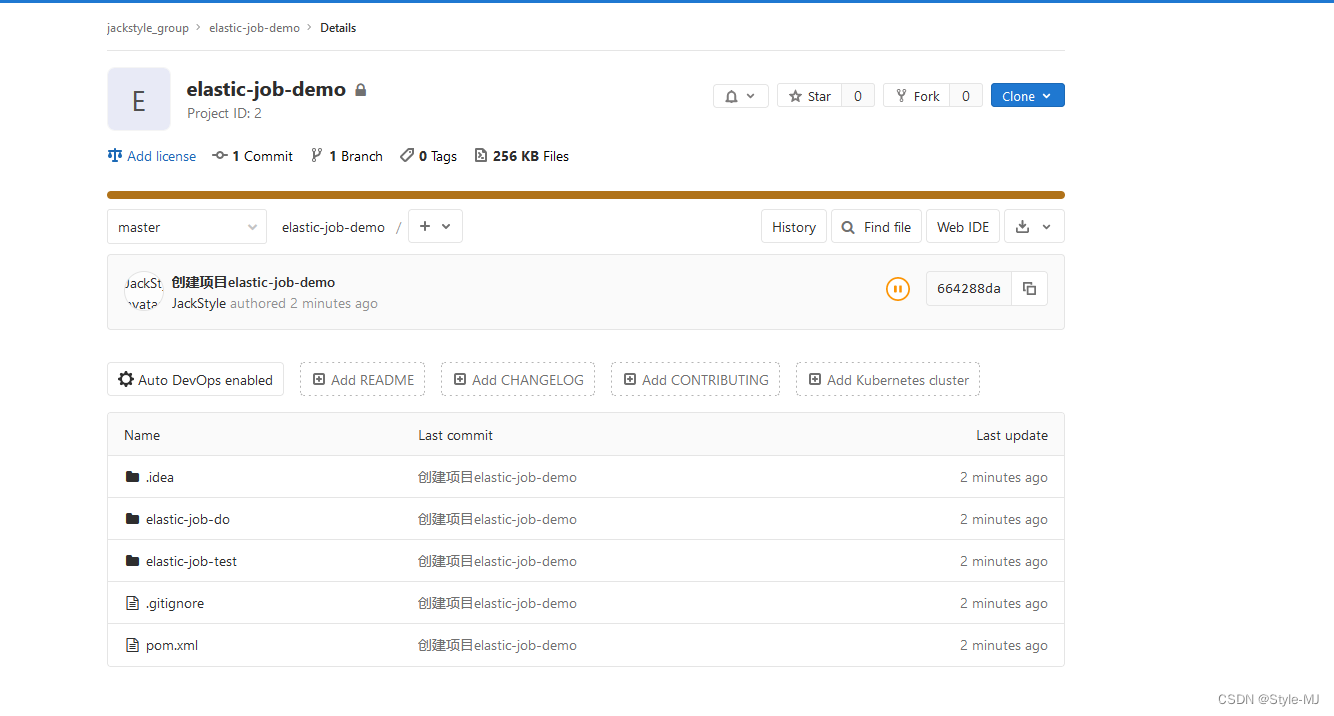This screenshot has width=1334, height=716.
Task: Open last commit link in .idea row
Action: (x=497, y=477)
